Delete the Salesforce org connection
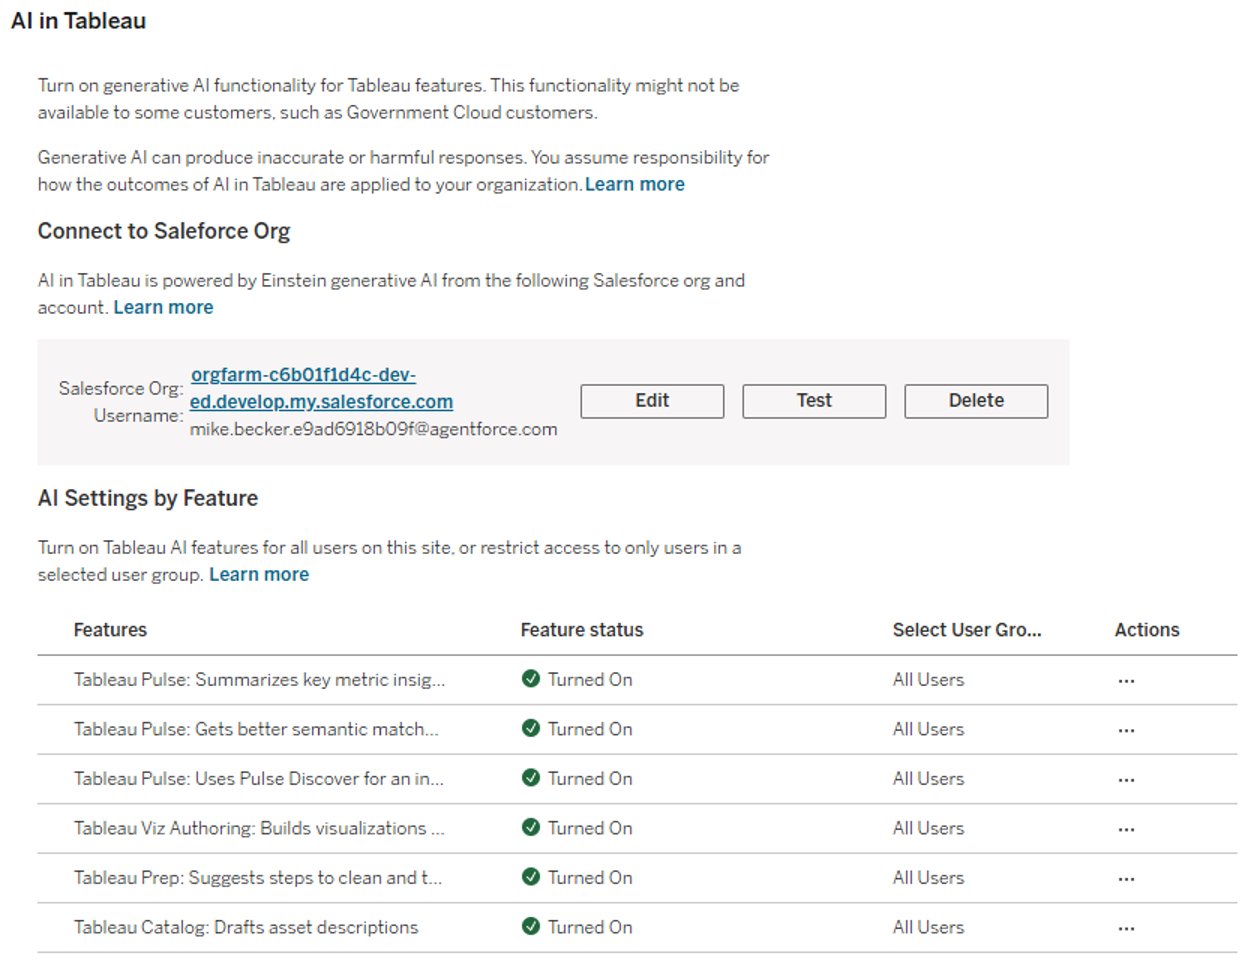Viewport: 1248px width, 960px height. click(x=976, y=401)
